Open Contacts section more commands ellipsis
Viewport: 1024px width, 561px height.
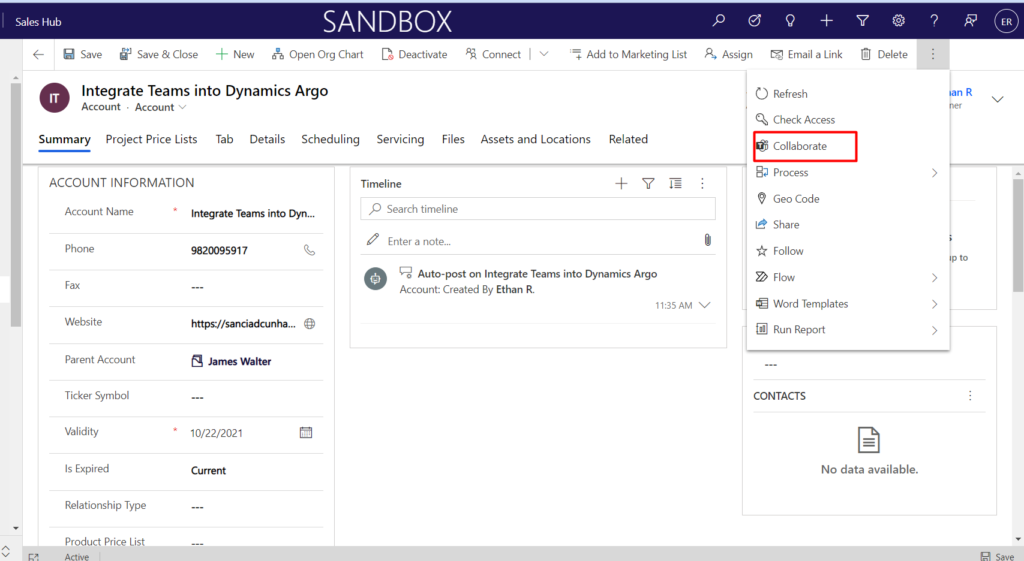[970, 396]
